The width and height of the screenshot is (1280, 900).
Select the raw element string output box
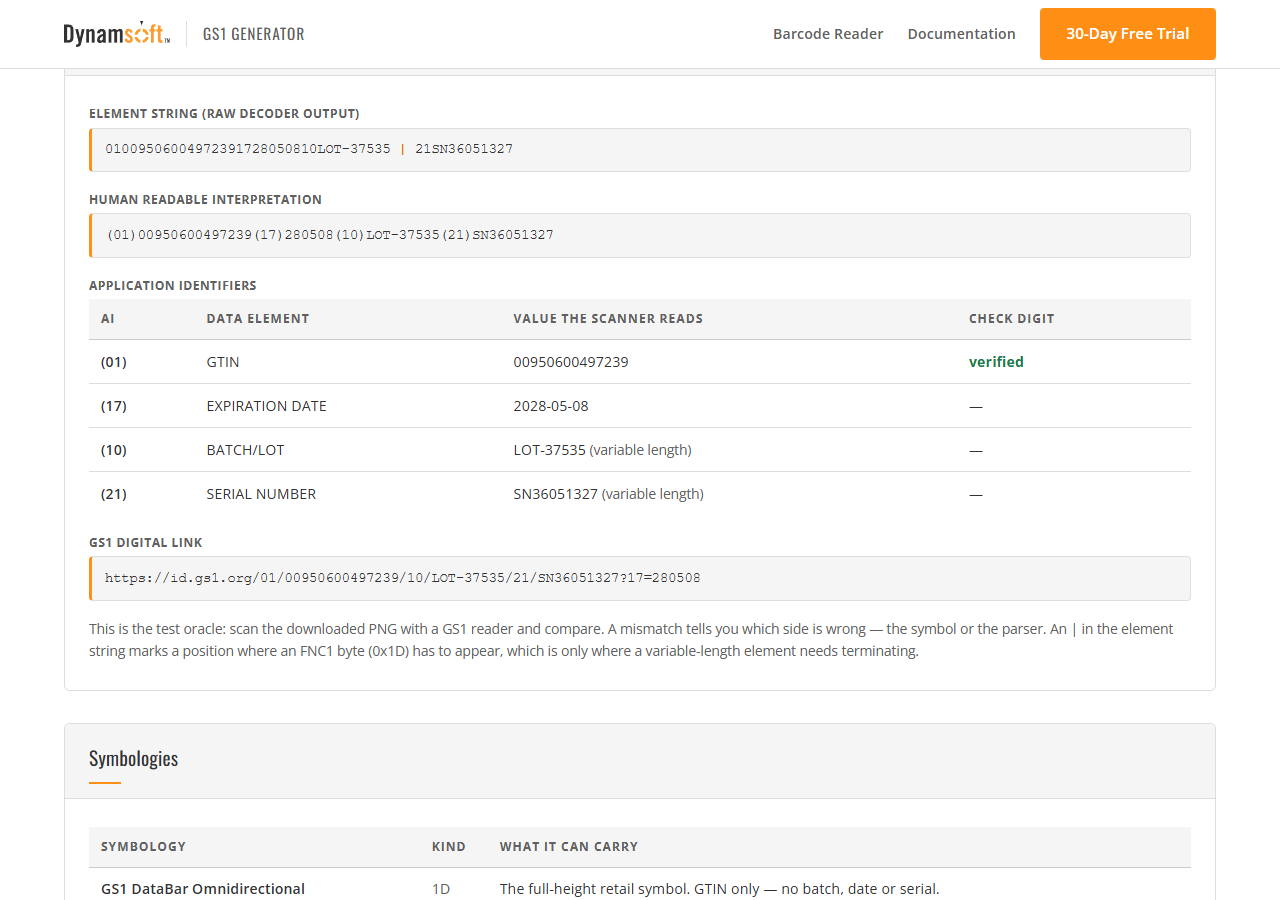[x=640, y=150]
